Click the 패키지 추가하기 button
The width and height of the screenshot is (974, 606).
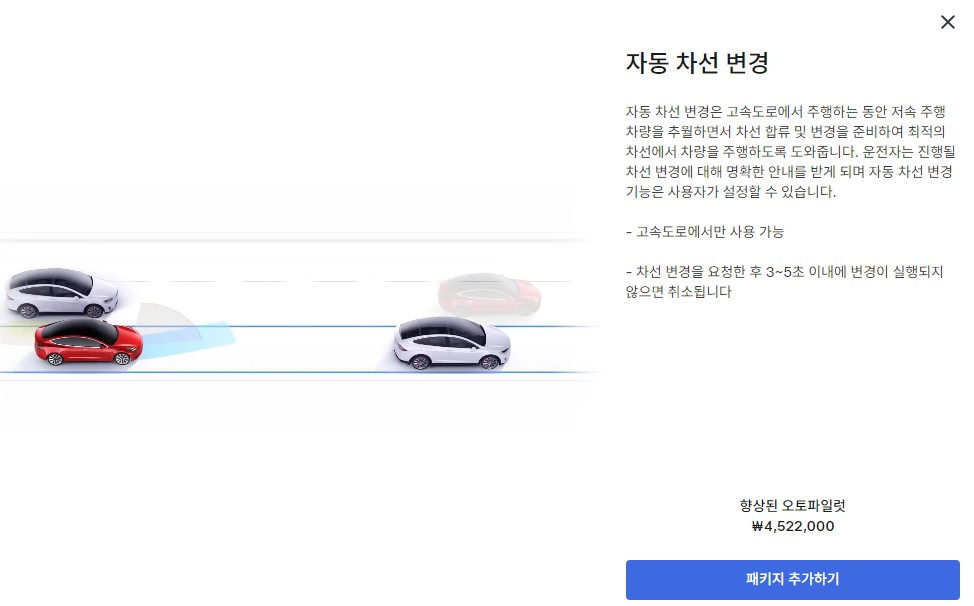[x=792, y=580]
